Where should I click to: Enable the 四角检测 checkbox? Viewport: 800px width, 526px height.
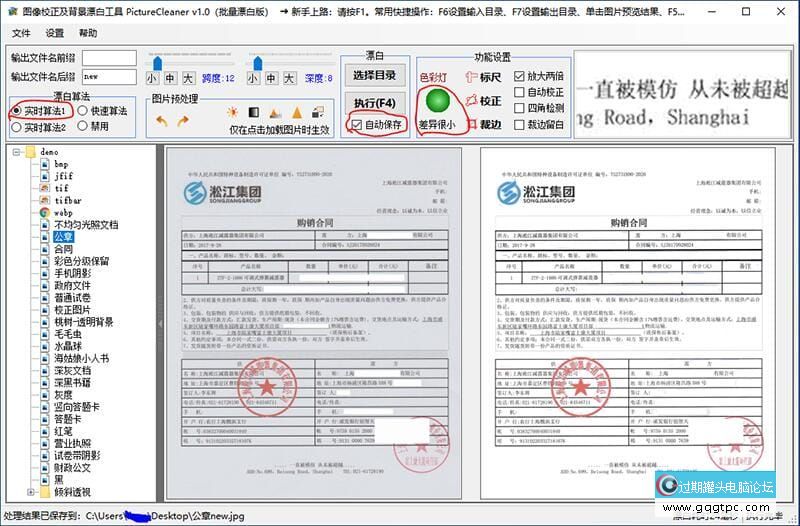coord(519,108)
